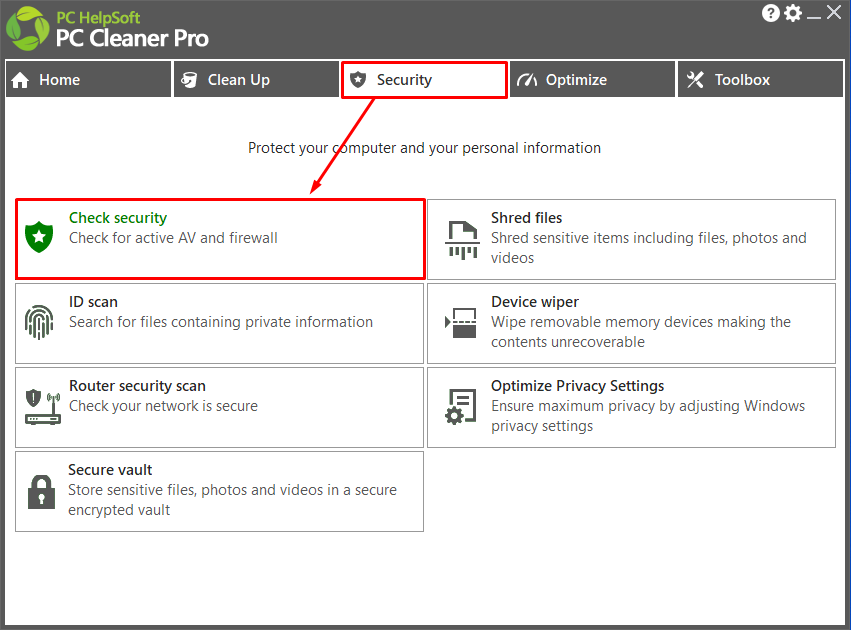Image resolution: width=851 pixels, height=630 pixels.
Task: Switch to the Clean Up tab
Action: (256, 80)
